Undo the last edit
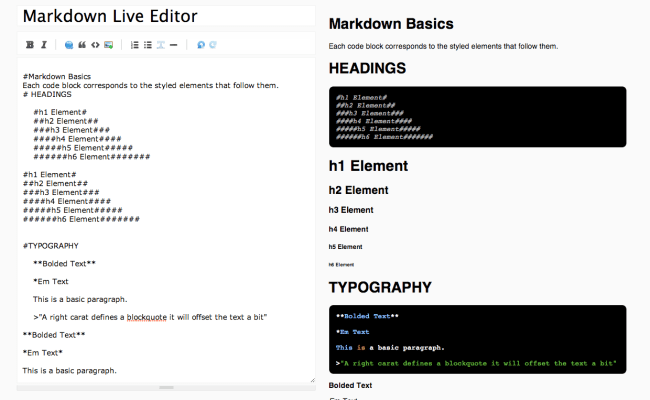 [x=201, y=45]
